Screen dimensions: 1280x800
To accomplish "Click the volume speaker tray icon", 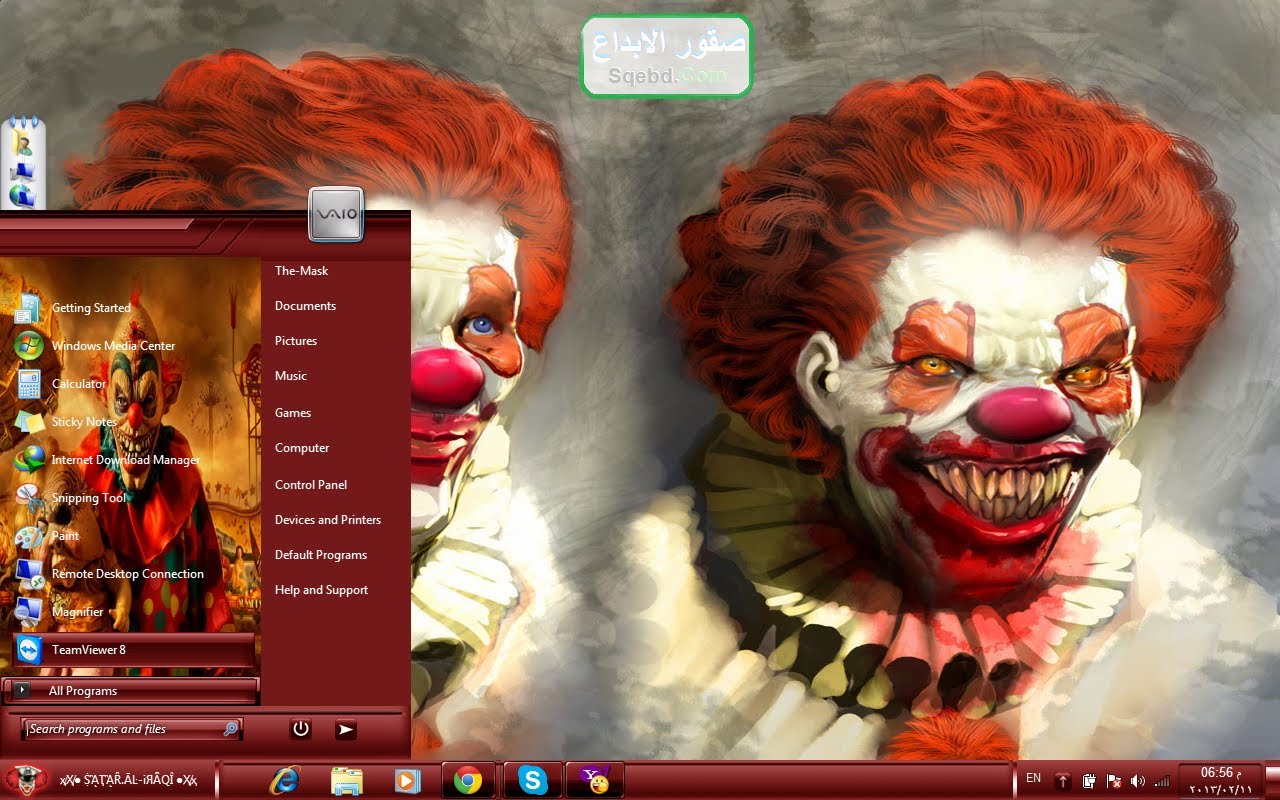I will coord(1138,781).
